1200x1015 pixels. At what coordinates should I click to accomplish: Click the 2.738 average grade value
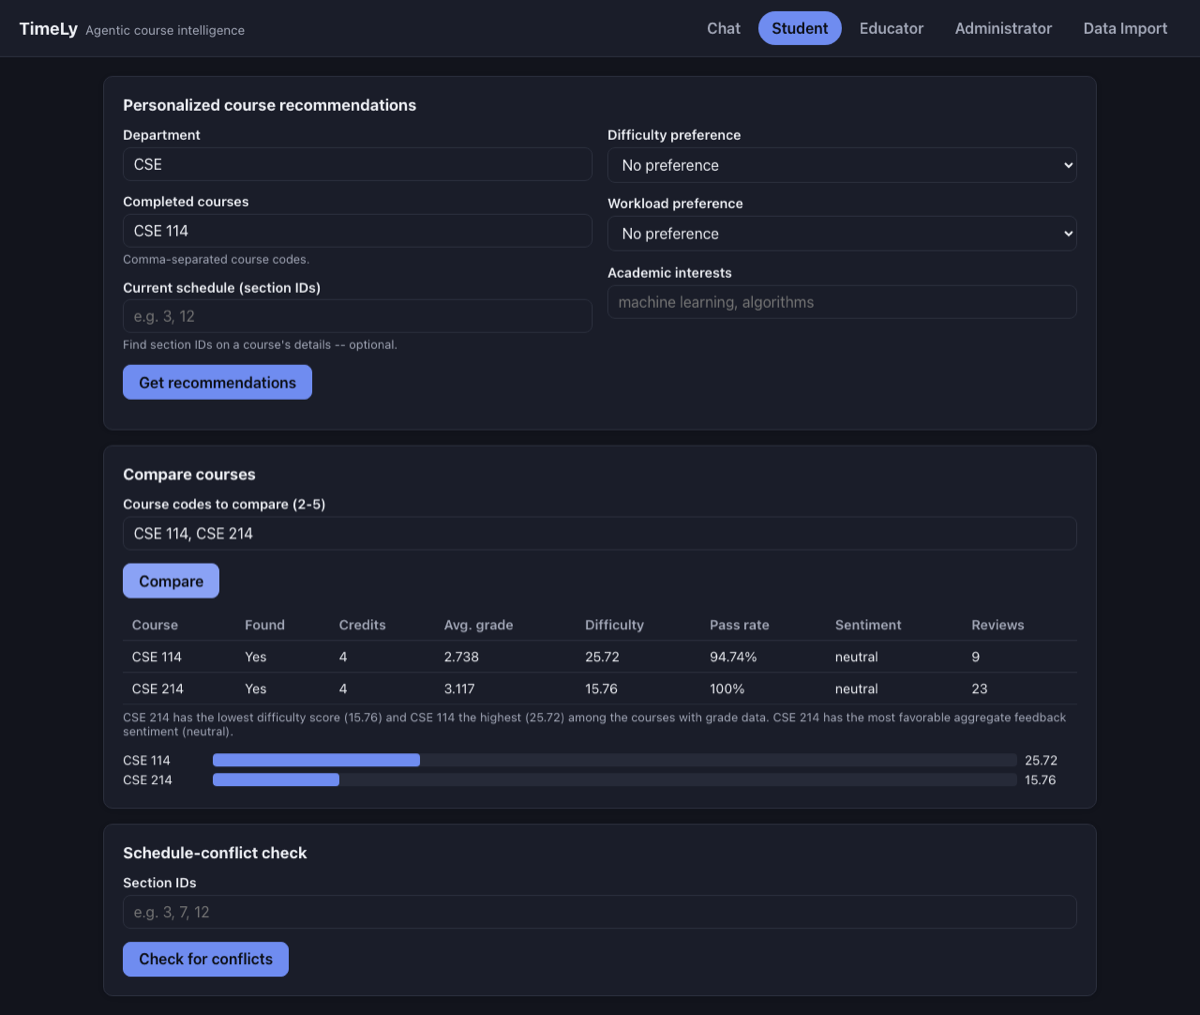click(461, 657)
